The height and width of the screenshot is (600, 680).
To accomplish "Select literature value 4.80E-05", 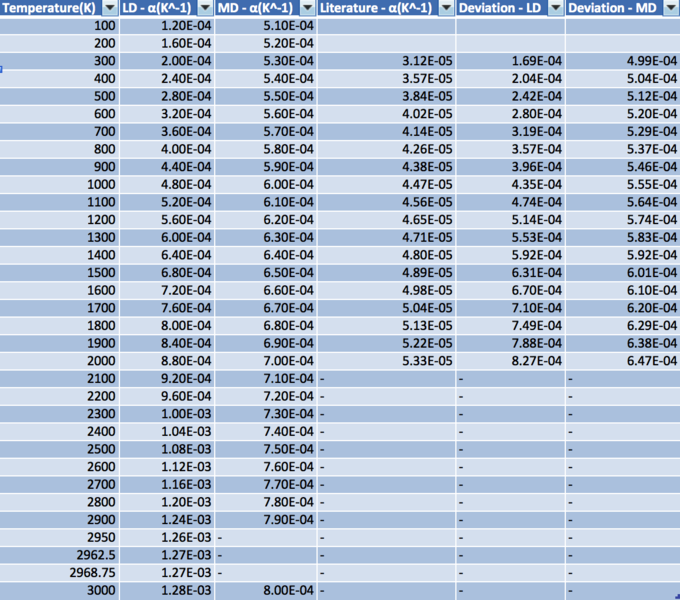I will 386,255.
